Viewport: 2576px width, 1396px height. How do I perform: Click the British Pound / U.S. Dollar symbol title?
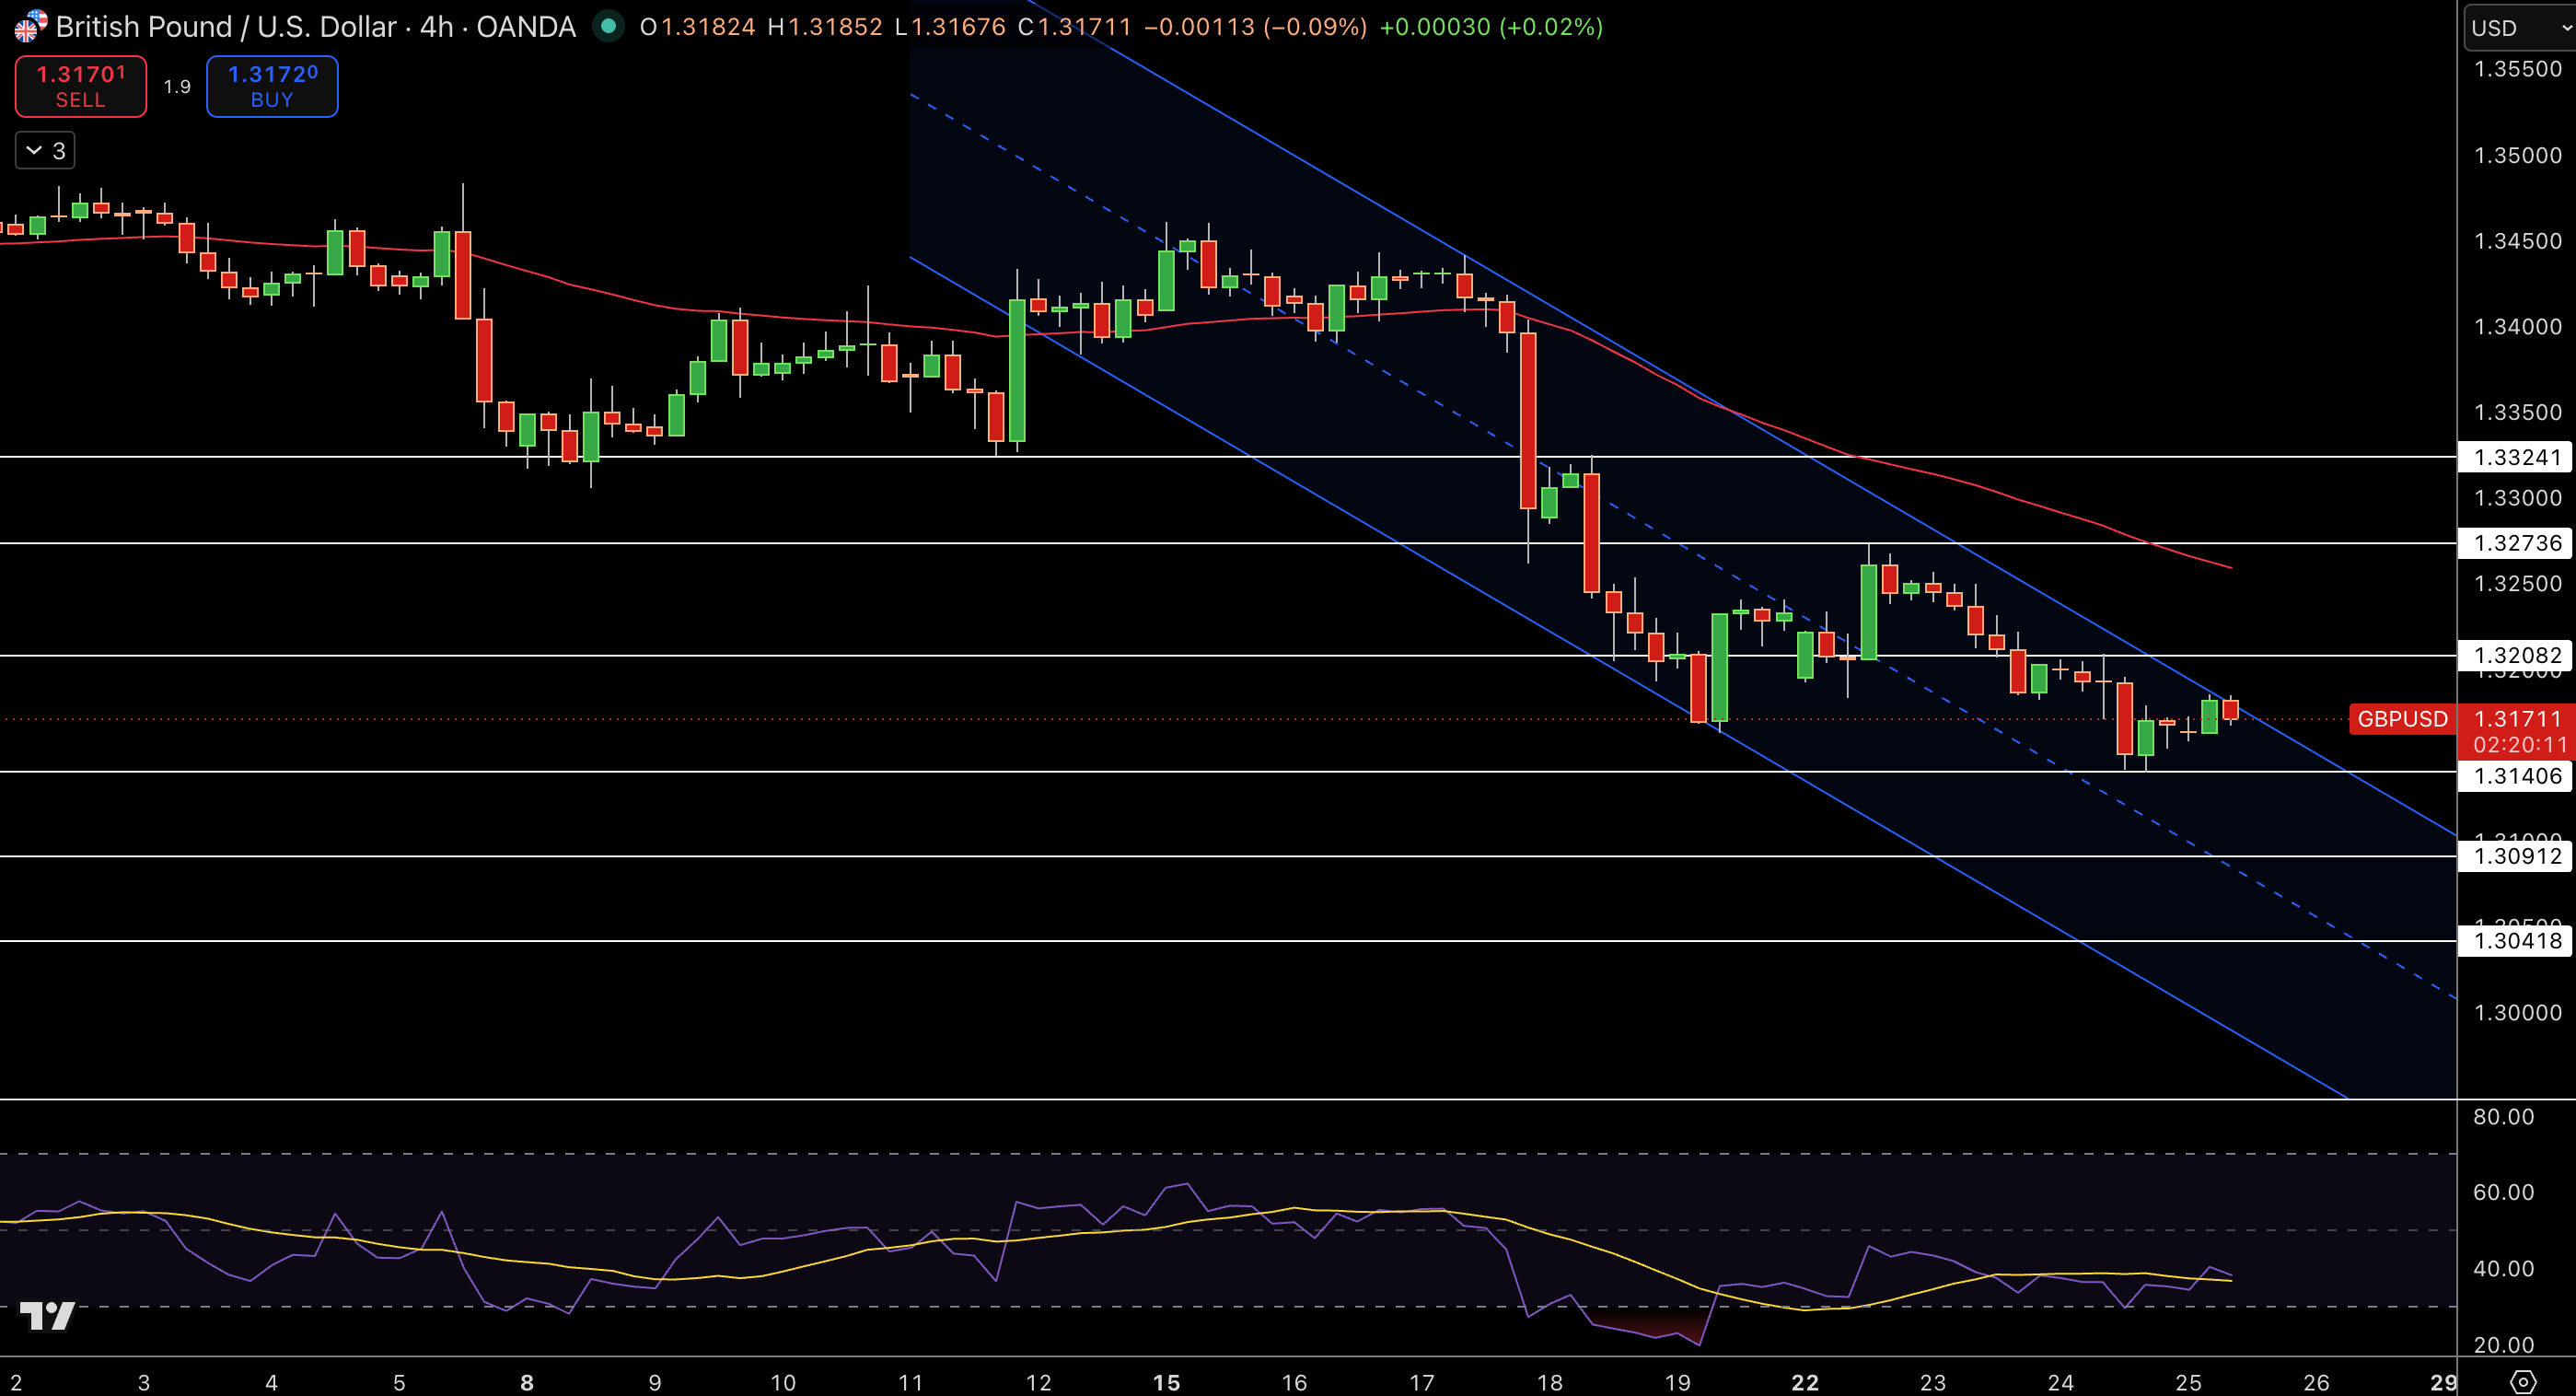(226, 26)
